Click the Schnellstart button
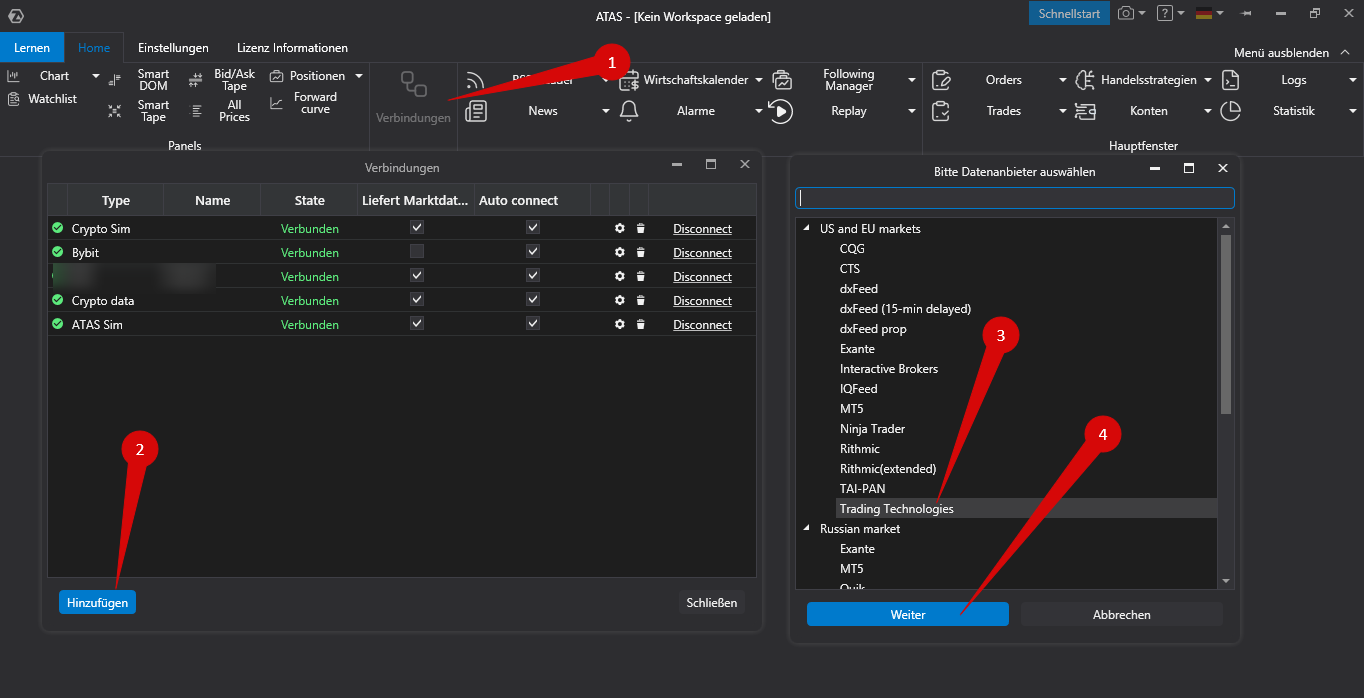Screen dimensions: 1364x698 [1069, 13]
